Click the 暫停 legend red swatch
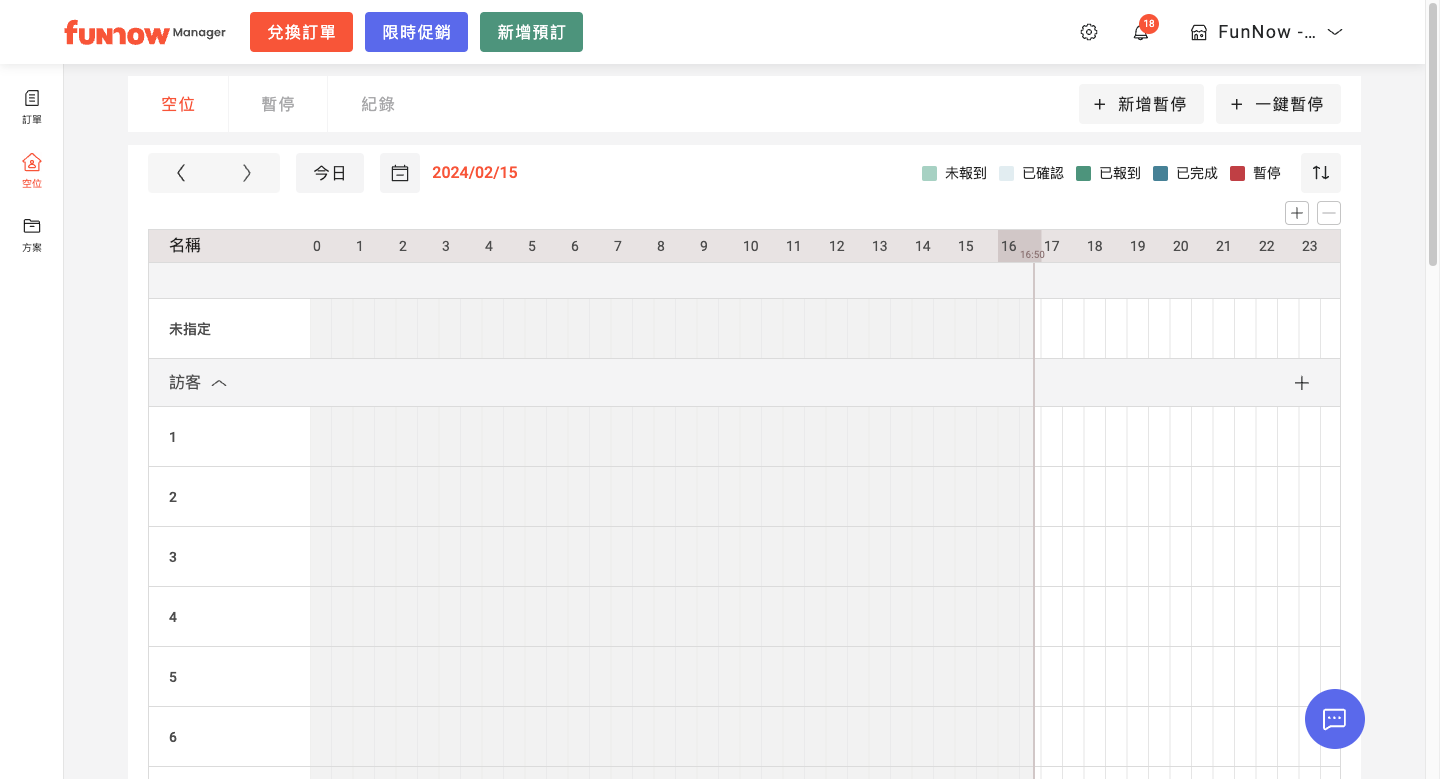Screen dimensions: 1440x779 [1238, 174]
